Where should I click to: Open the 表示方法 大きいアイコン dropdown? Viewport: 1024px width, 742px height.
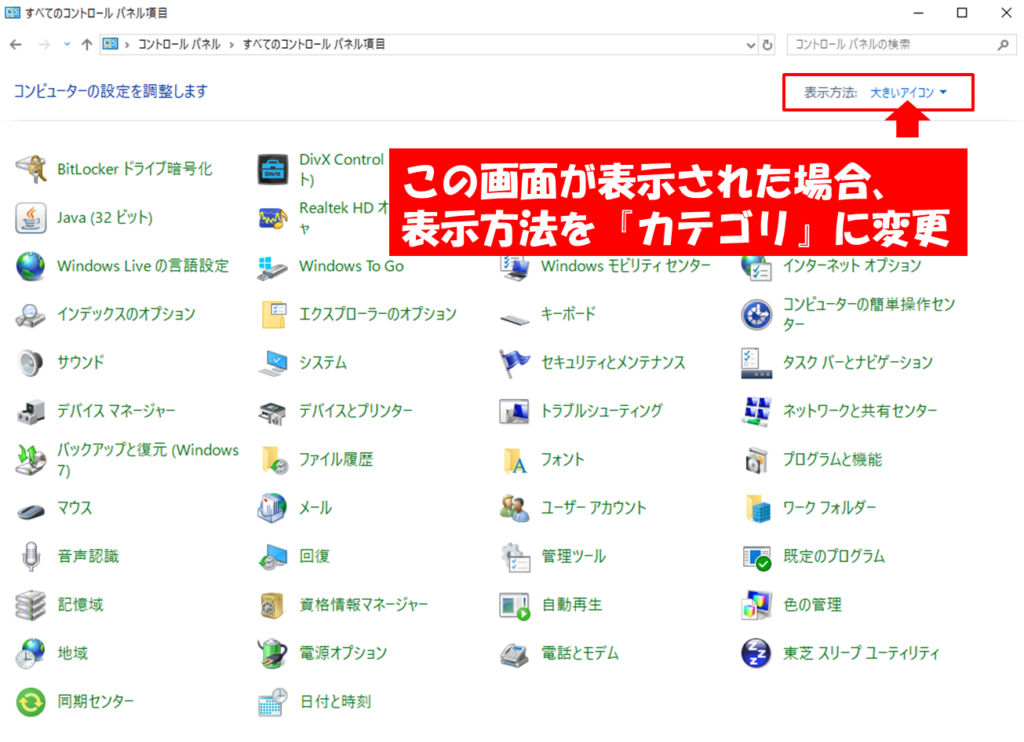tap(908, 93)
